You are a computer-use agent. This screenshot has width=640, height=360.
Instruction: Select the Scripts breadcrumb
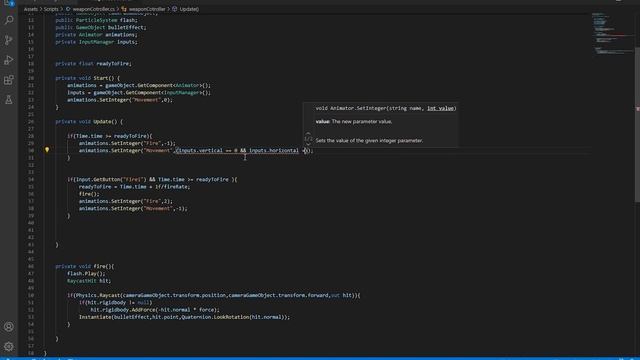[x=51, y=9]
